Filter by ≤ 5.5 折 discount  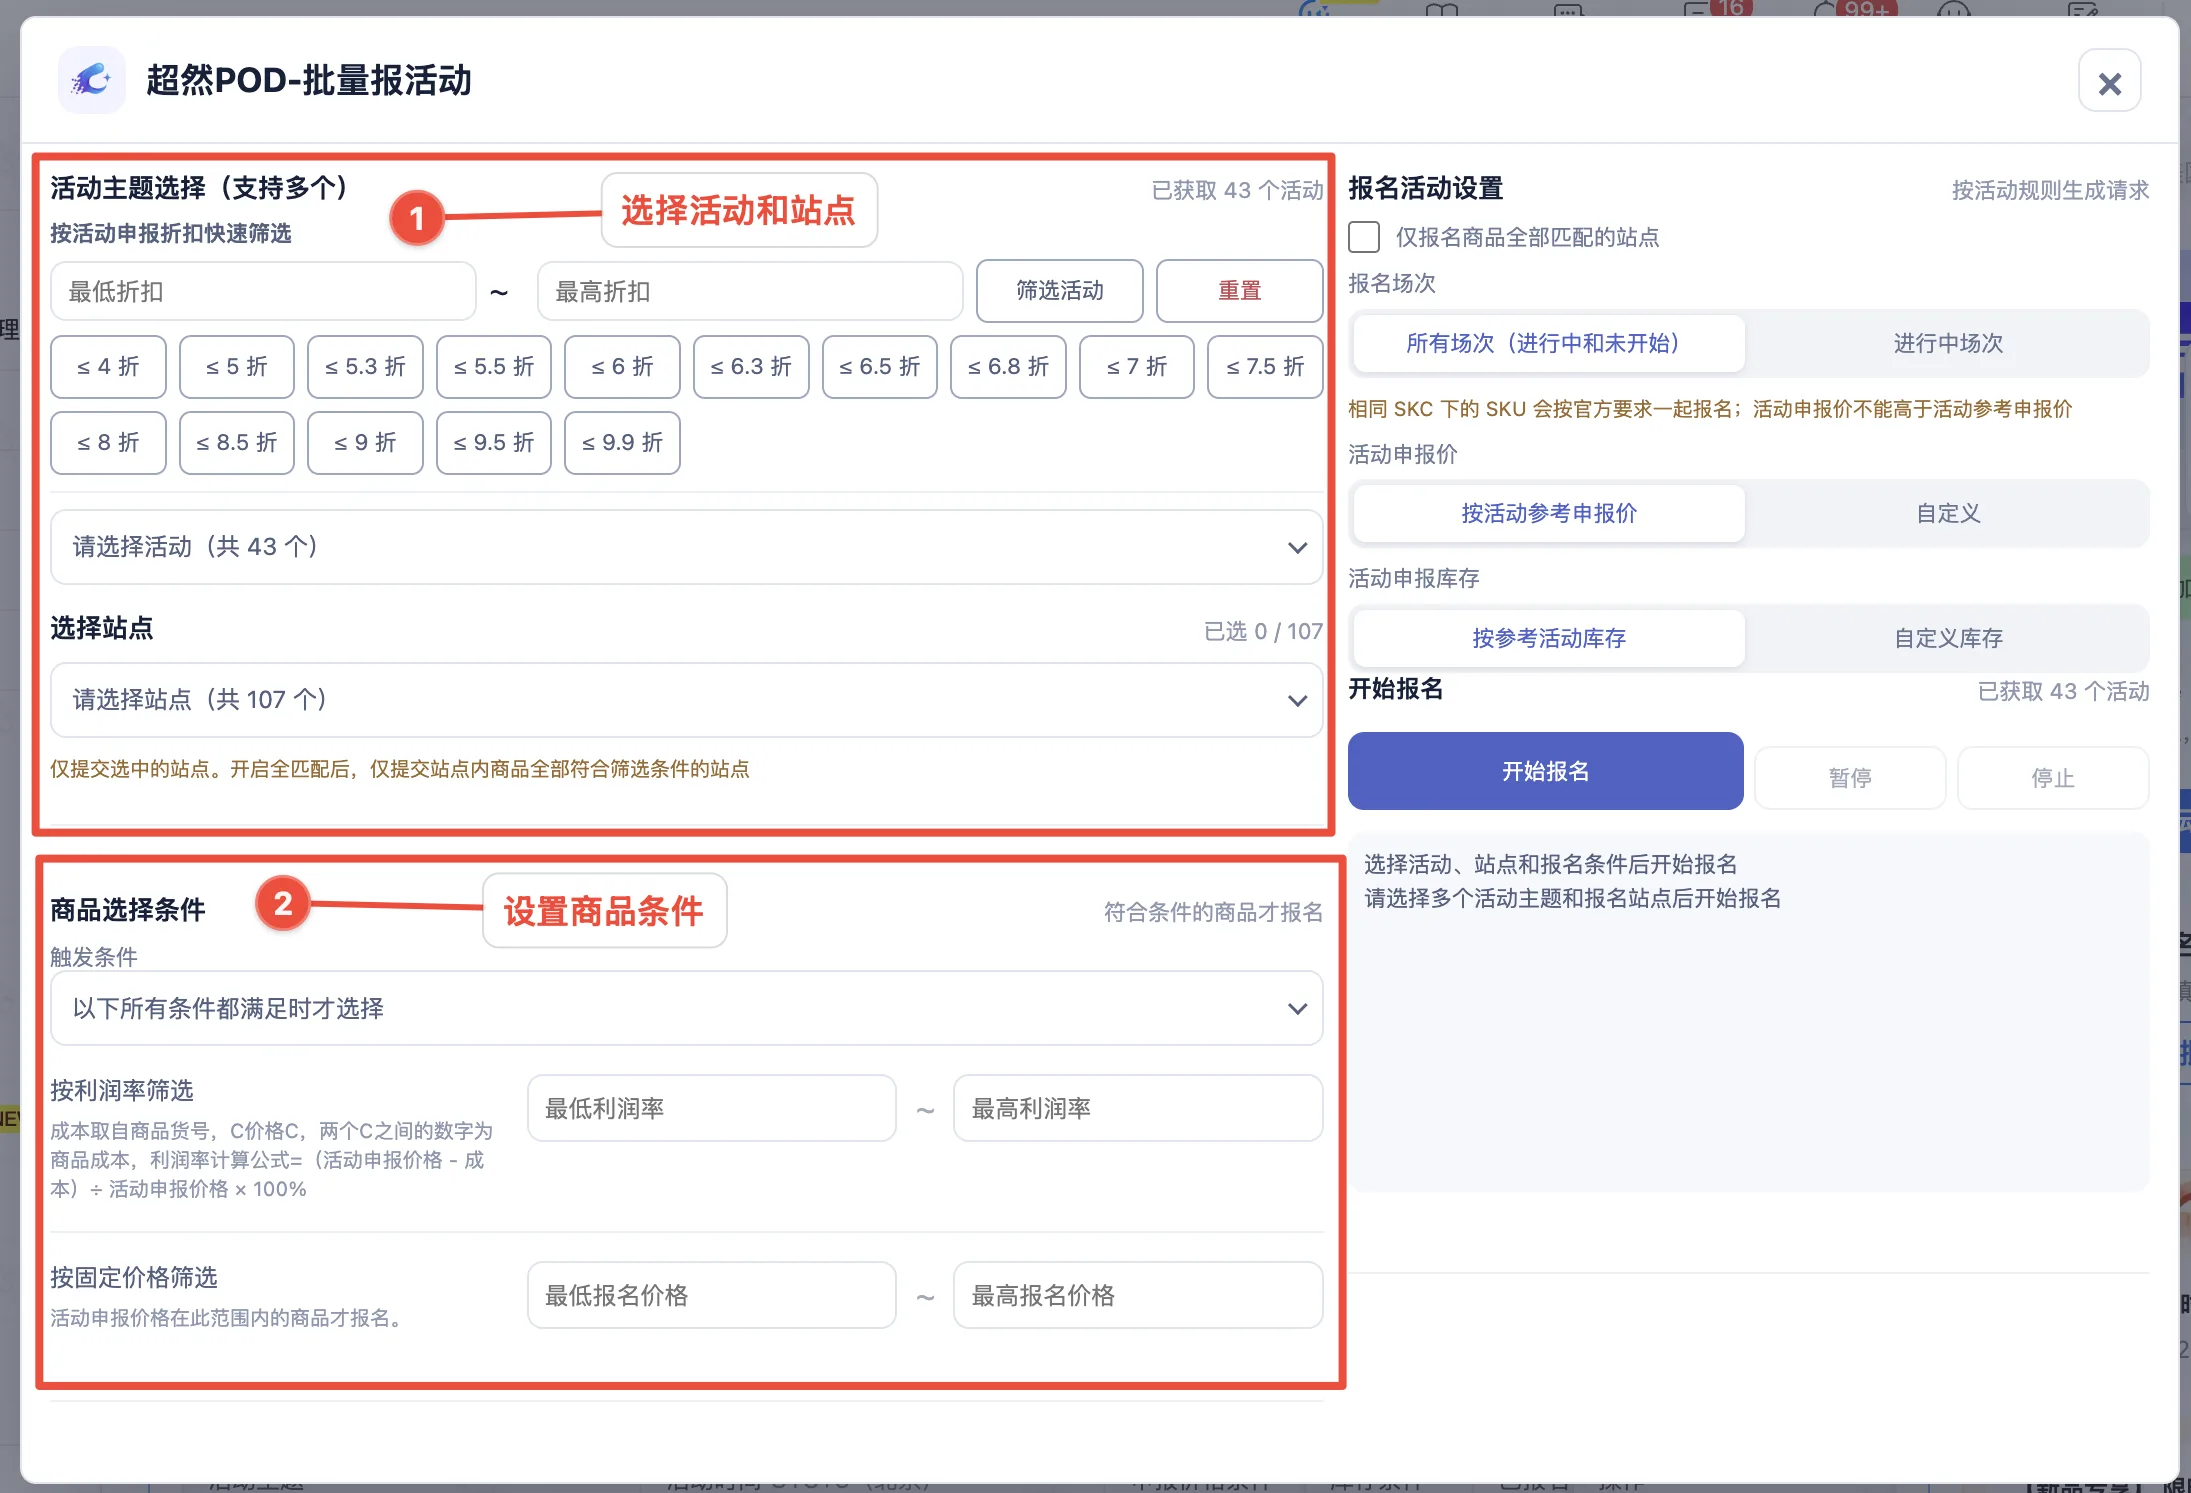coord(494,367)
